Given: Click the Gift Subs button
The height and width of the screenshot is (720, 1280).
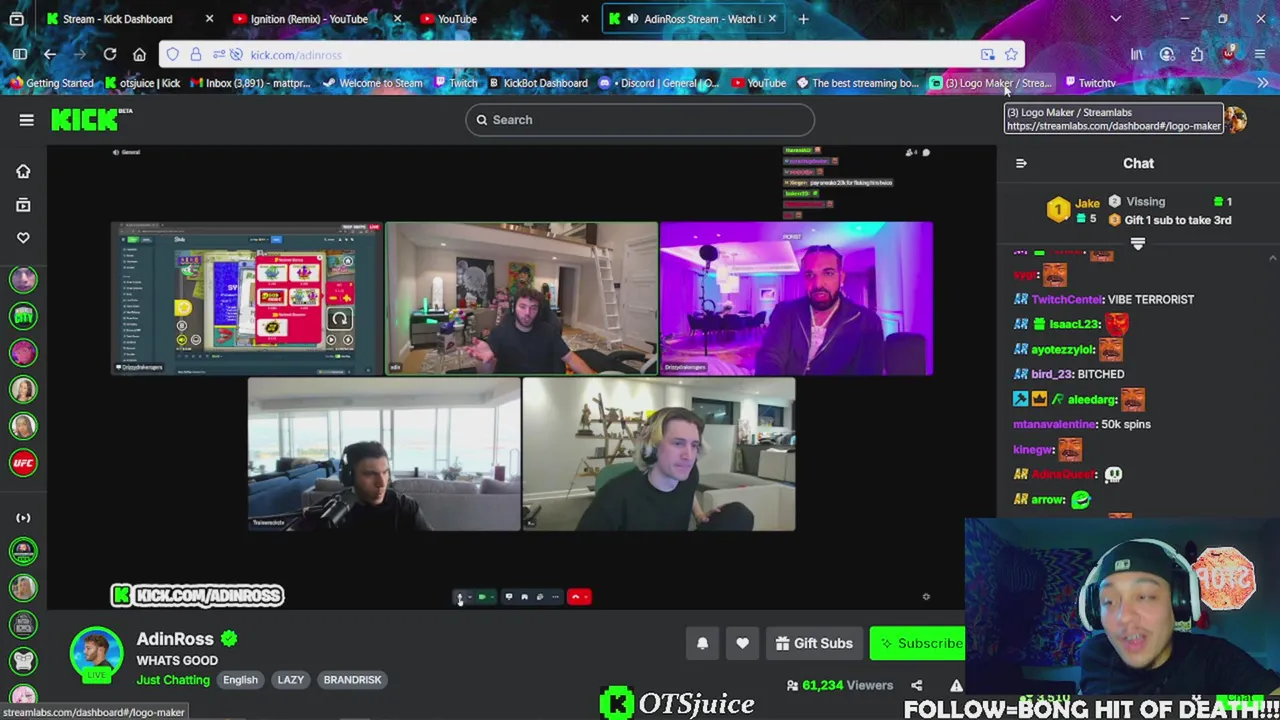Looking at the screenshot, I should (x=814, y=644).
